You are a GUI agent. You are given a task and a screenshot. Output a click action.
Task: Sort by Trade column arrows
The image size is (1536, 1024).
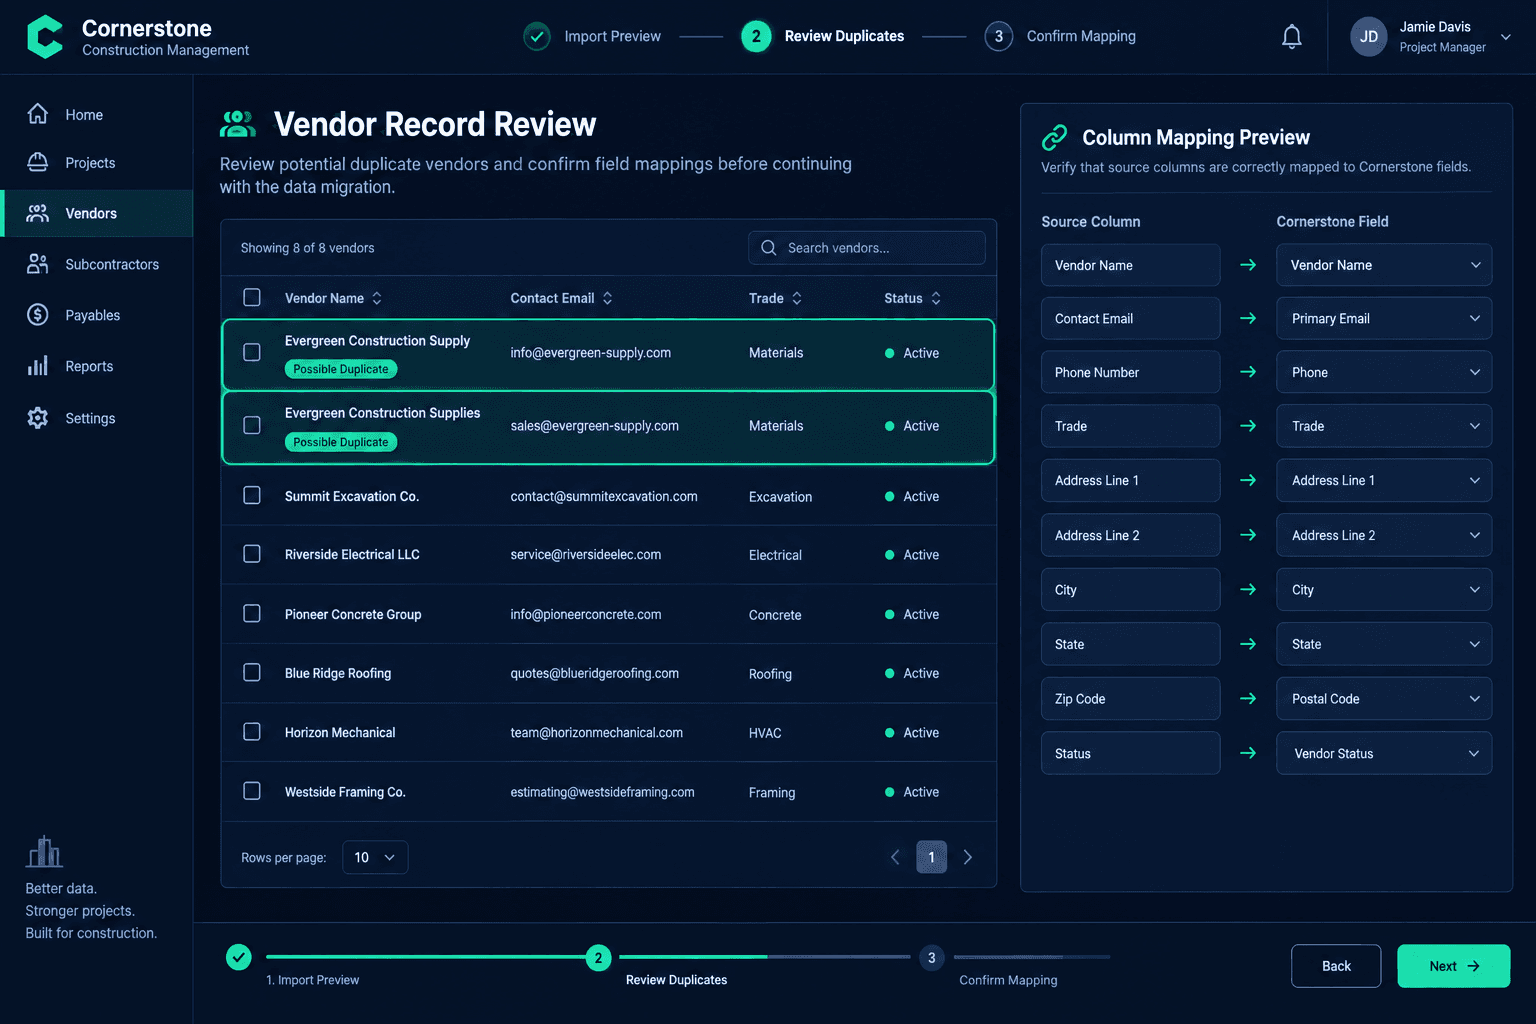[x=797, y=298]
